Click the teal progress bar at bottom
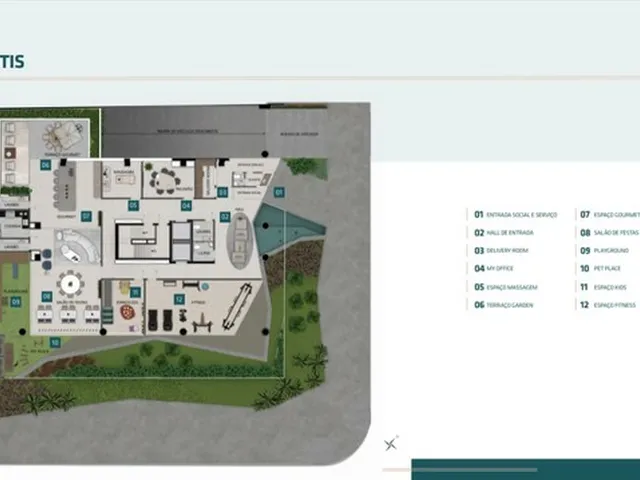Image resolution: width=640 pixels, height=480 pixels. click(x=525, y=469)
